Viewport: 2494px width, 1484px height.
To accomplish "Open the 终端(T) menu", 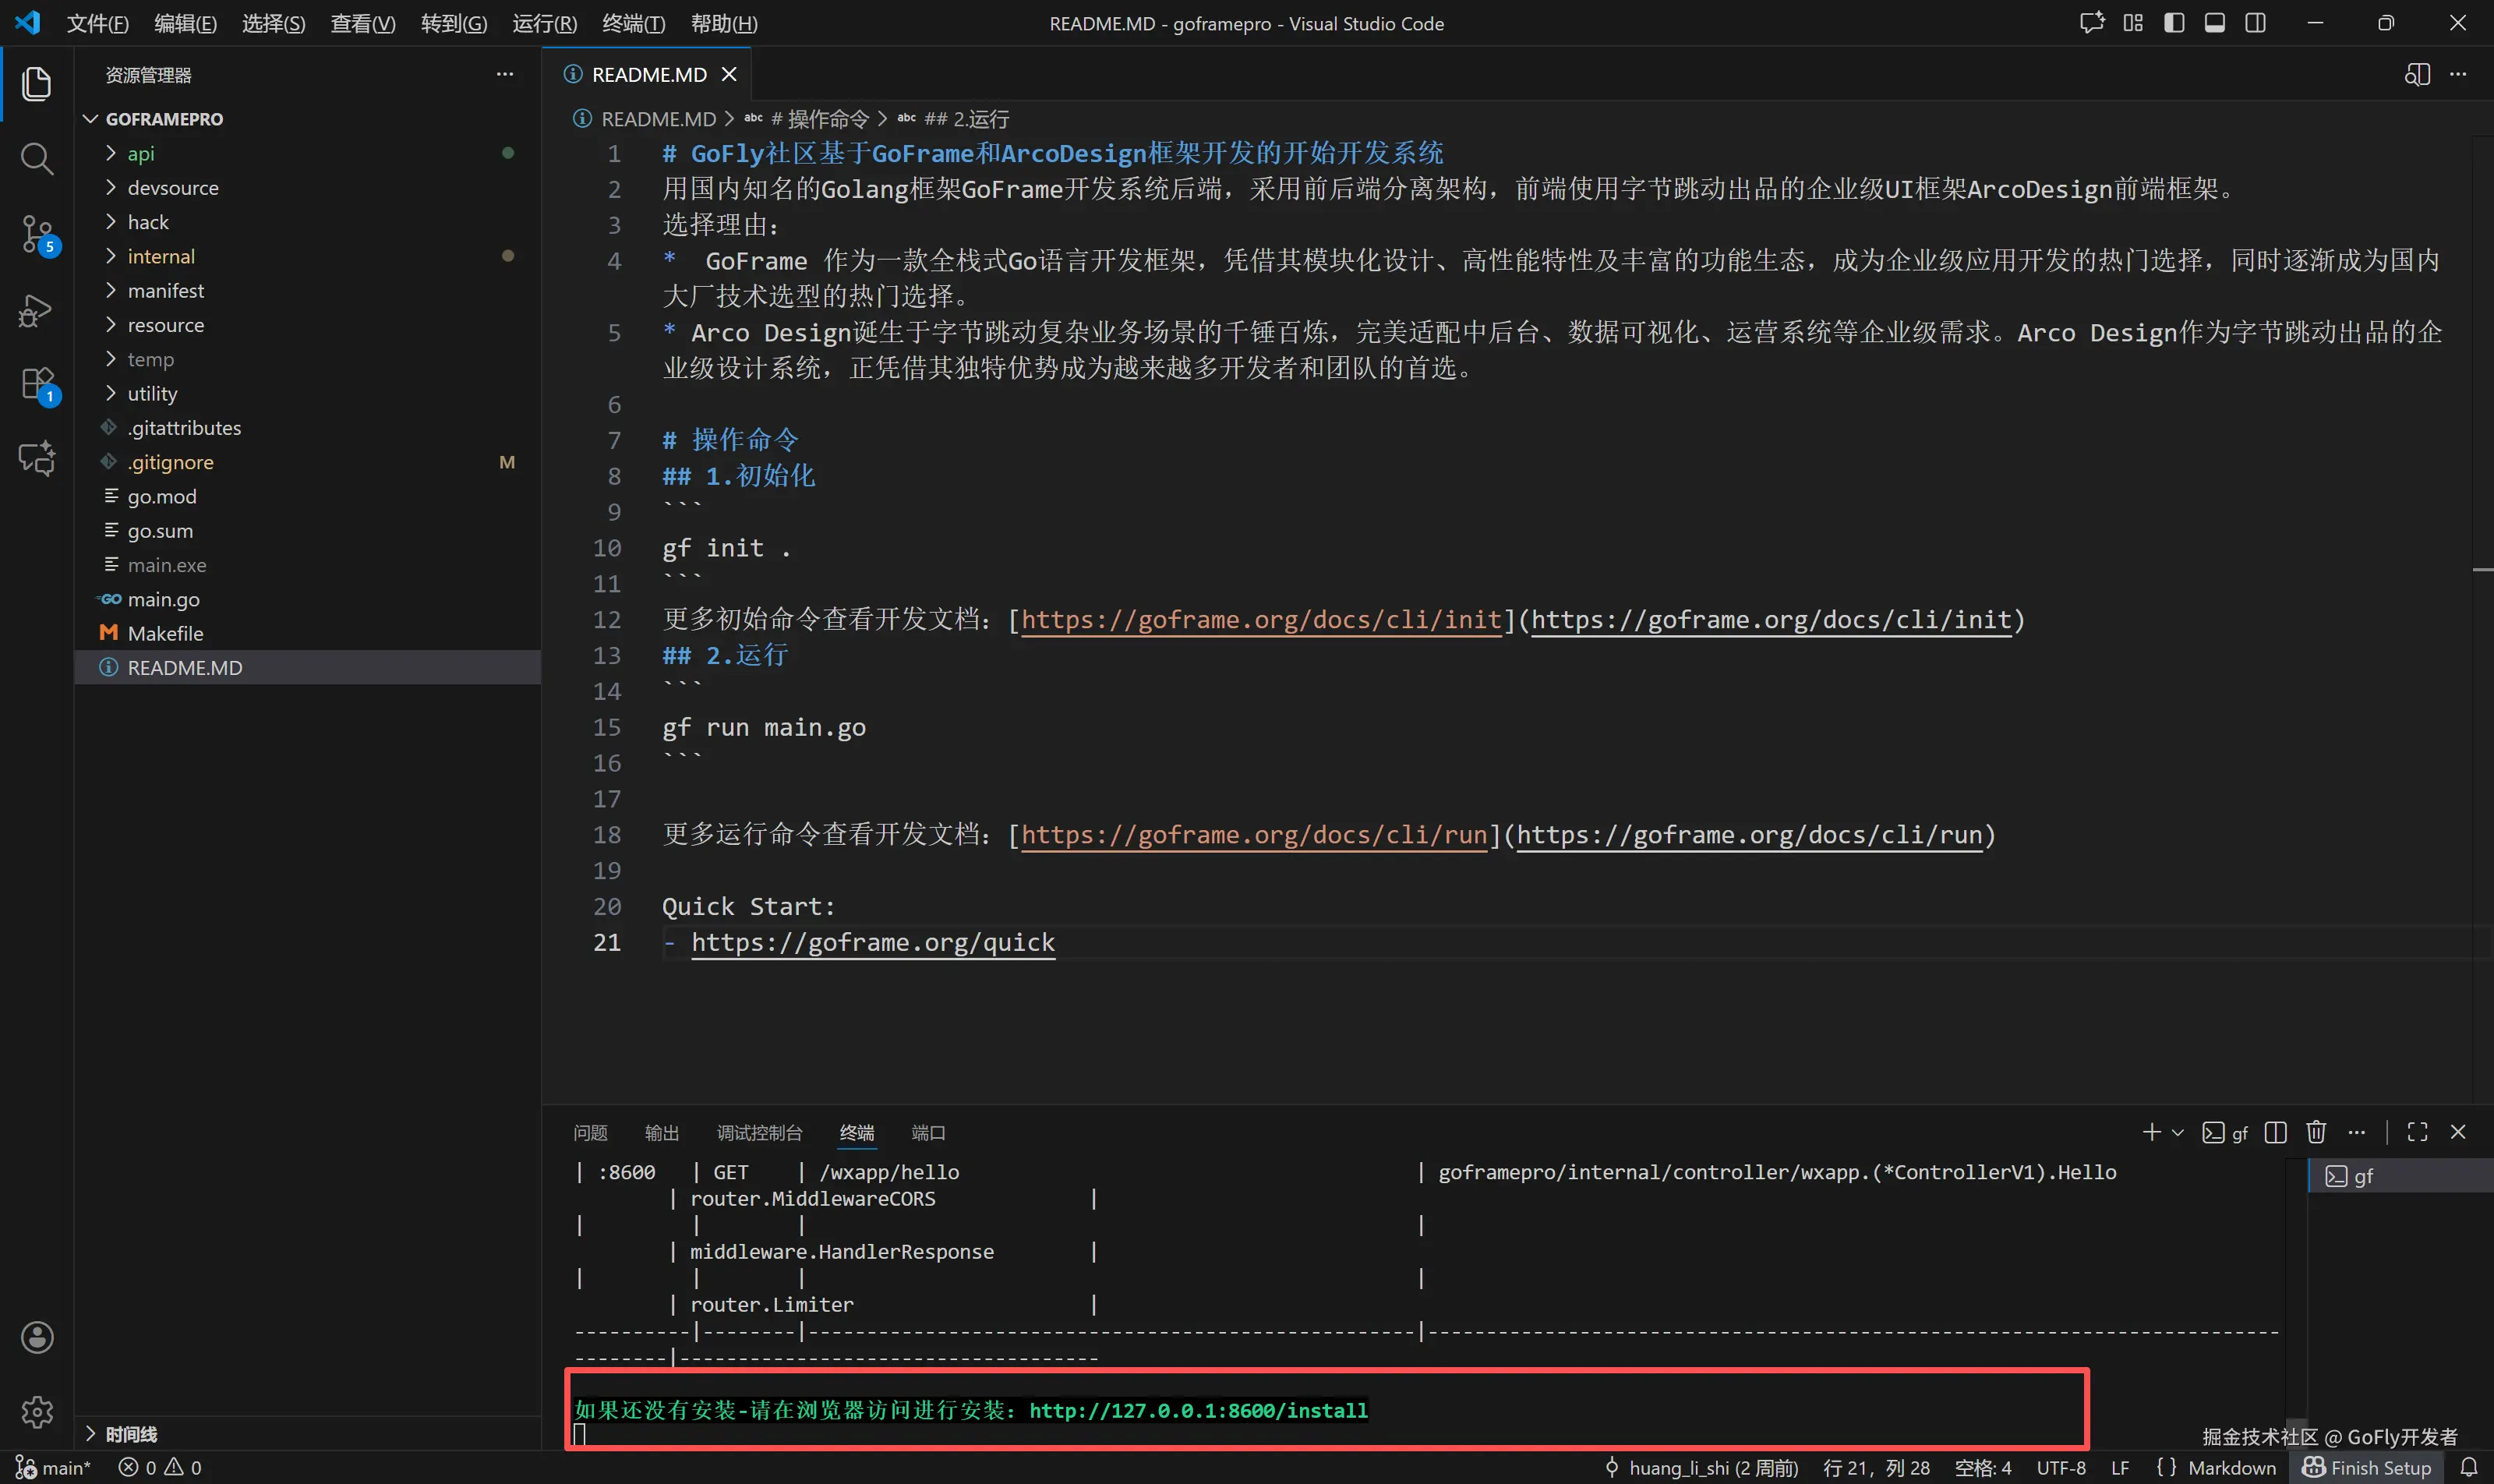I will click(633, 23).
